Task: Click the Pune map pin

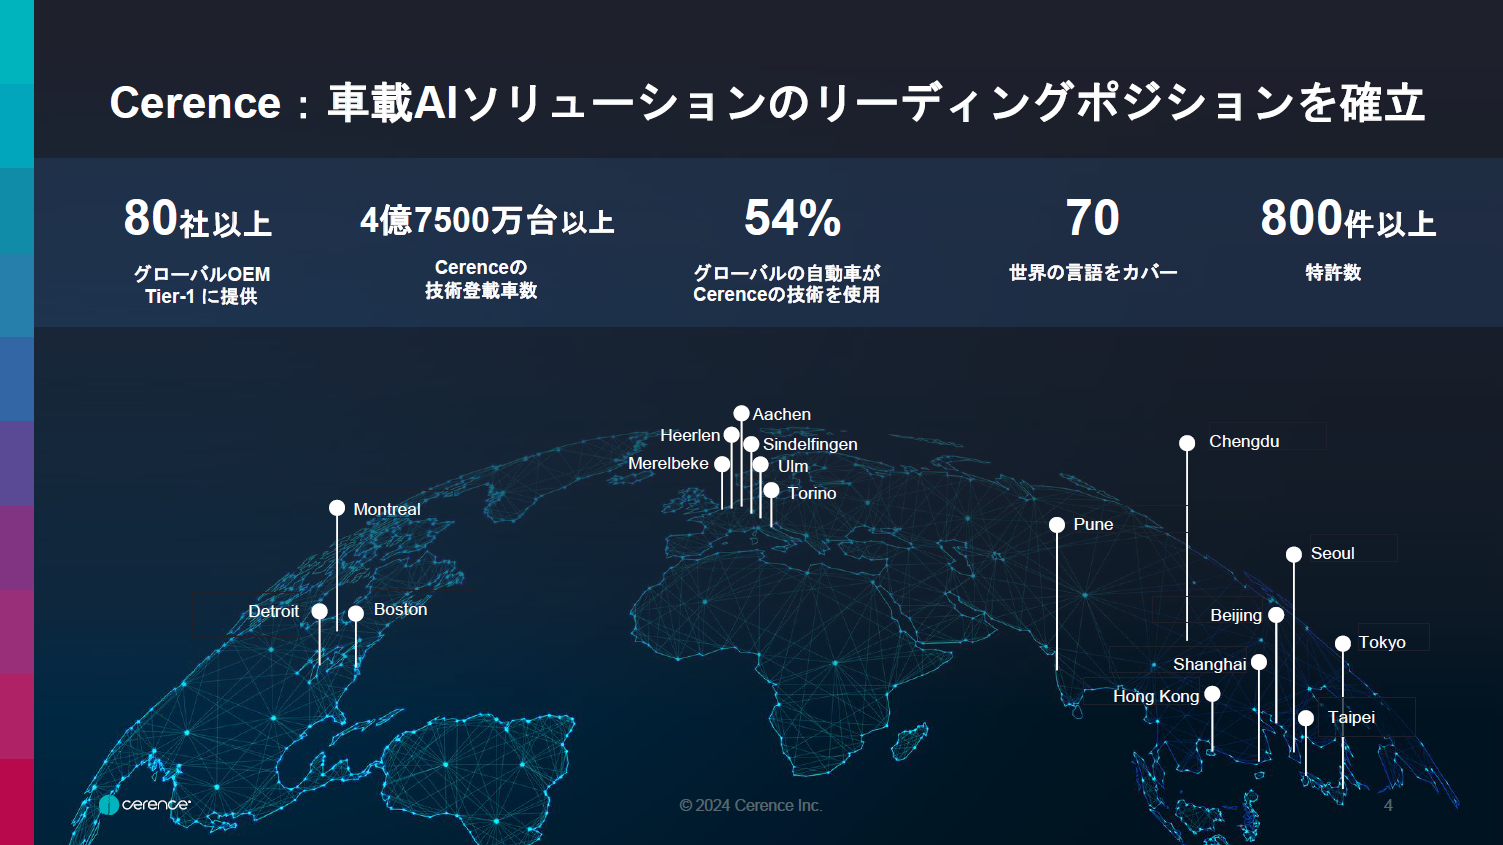Action: pos(1058,523)
